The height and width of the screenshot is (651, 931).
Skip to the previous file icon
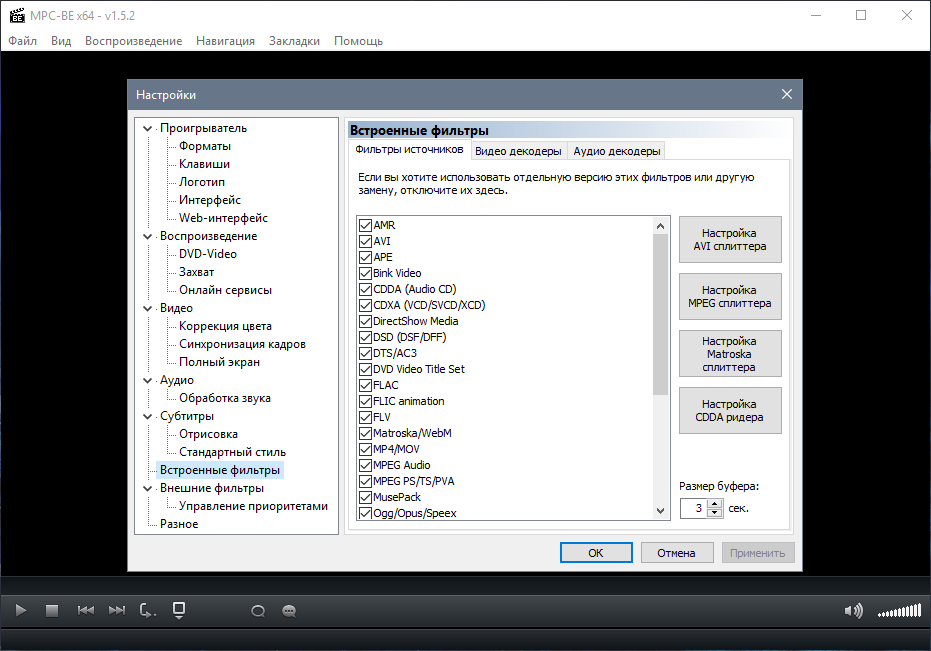[x=86, y=610]
